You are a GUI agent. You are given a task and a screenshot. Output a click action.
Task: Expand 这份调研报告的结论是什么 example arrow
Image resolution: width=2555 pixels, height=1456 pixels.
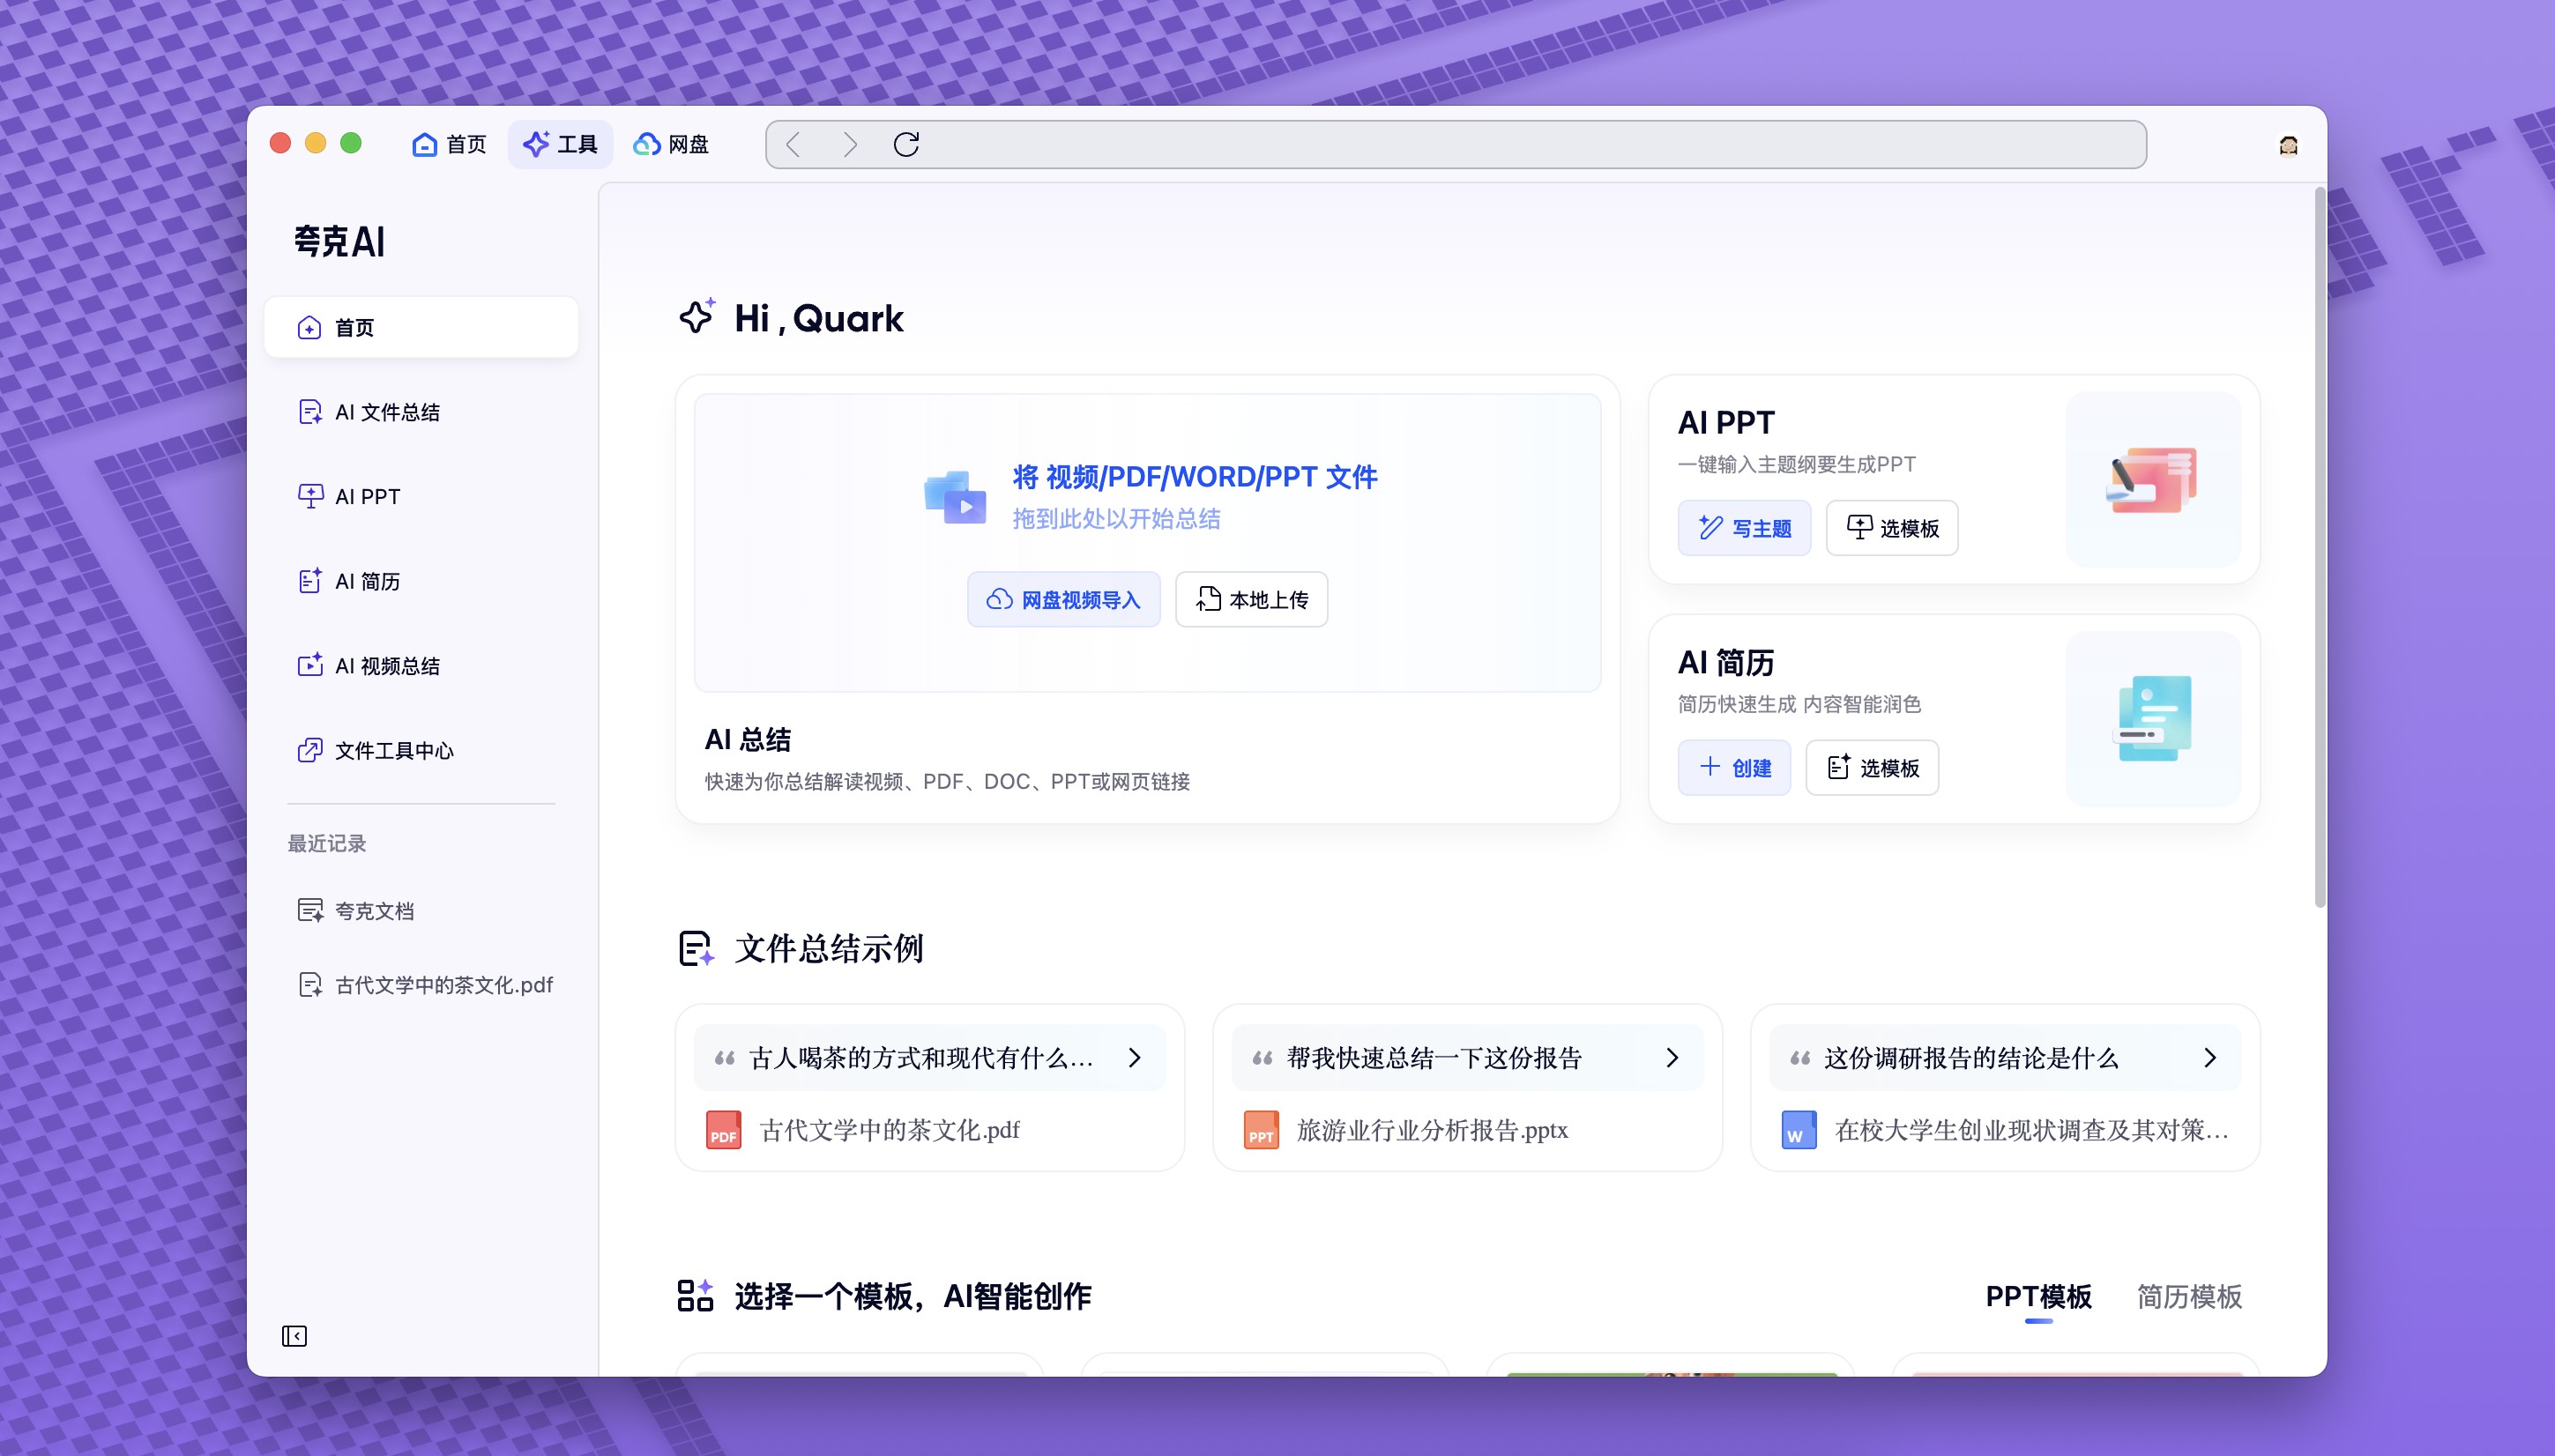pos(2210,1058)
